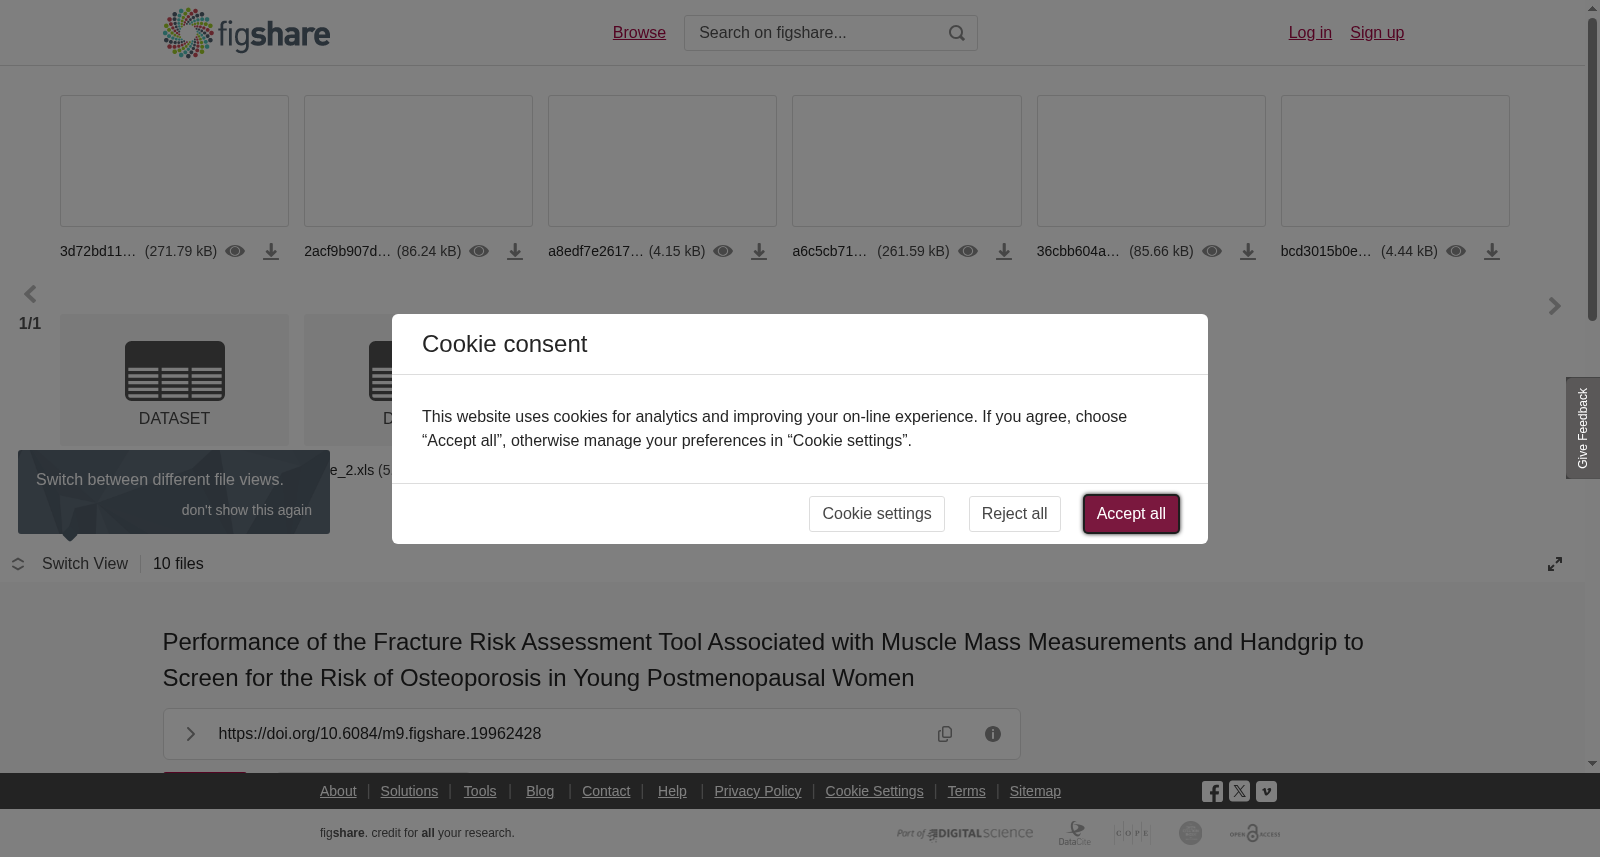Open Cookie Settings in footer
Image resolution: width=1600 pixels, height=857 pixels.
pos(874,791)
